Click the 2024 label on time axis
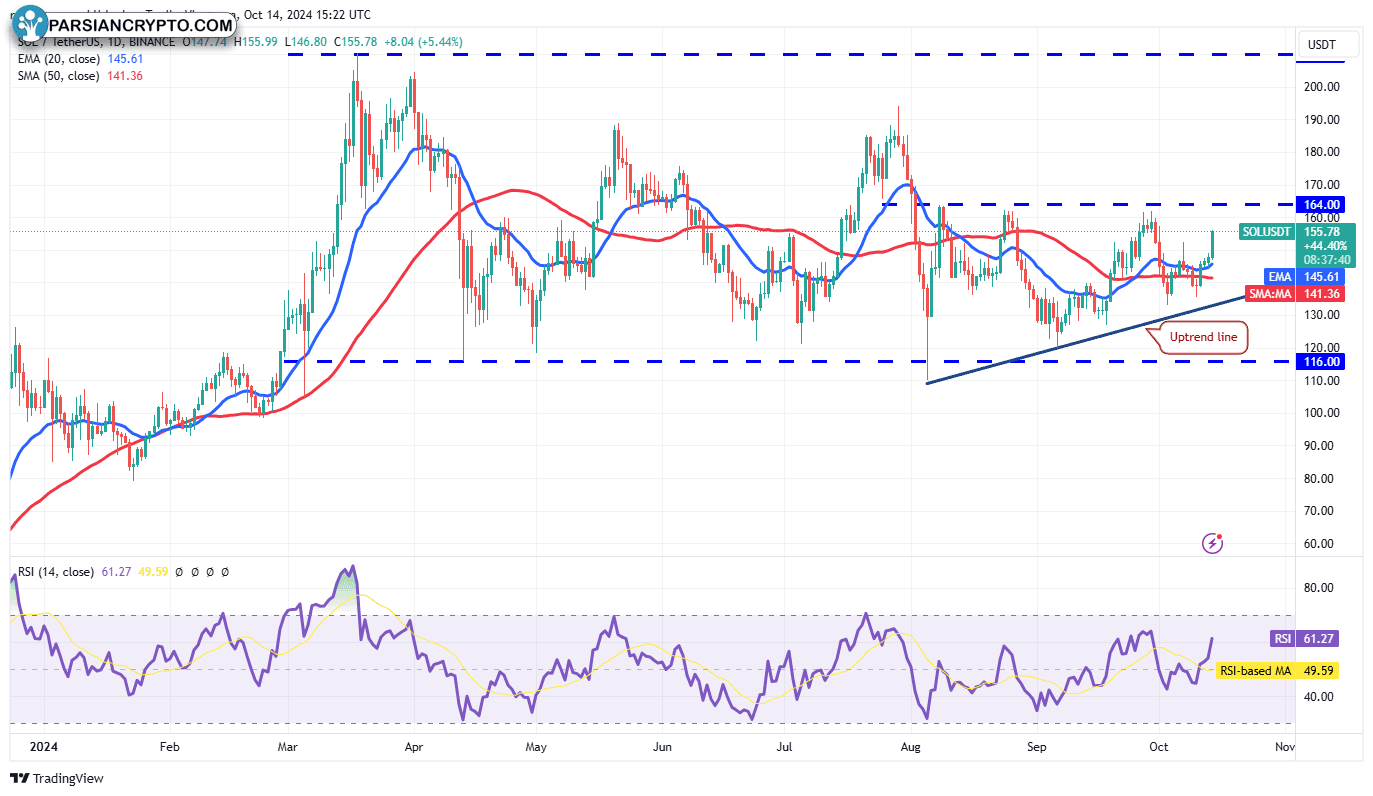The height and width of the screenshot is (796, 1373). click(43, 746)
